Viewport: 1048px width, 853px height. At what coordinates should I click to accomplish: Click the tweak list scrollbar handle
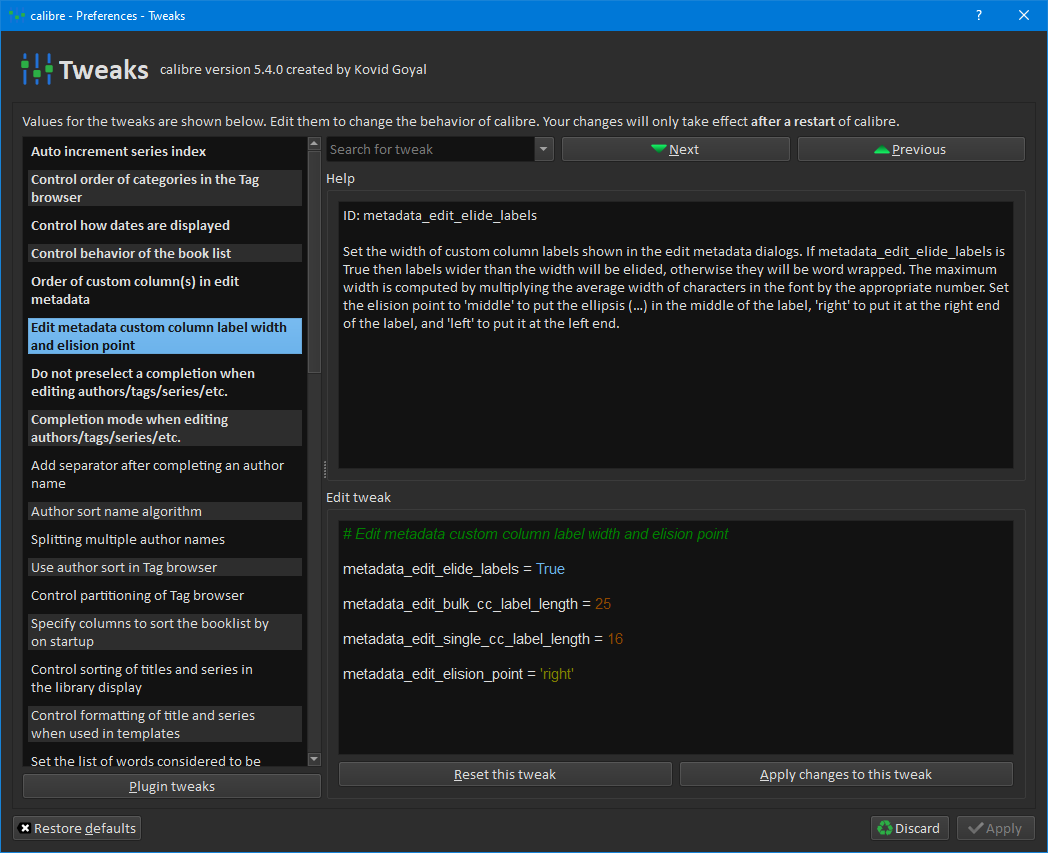[x=314, y=261]
